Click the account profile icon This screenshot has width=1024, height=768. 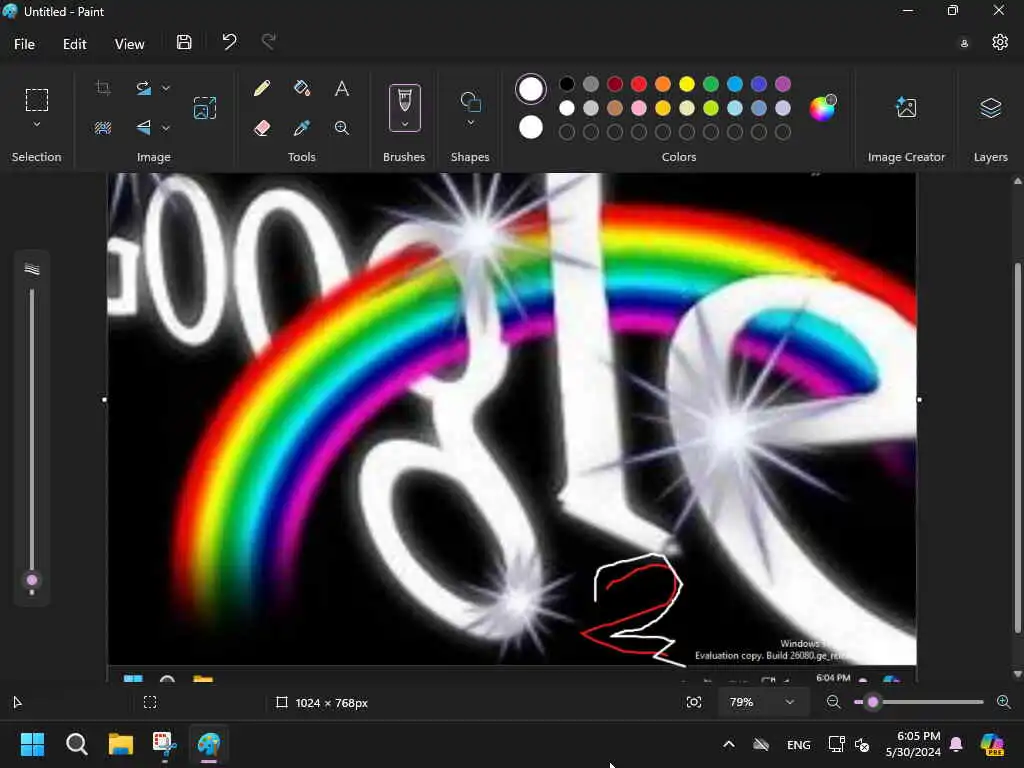click(964, 44)
